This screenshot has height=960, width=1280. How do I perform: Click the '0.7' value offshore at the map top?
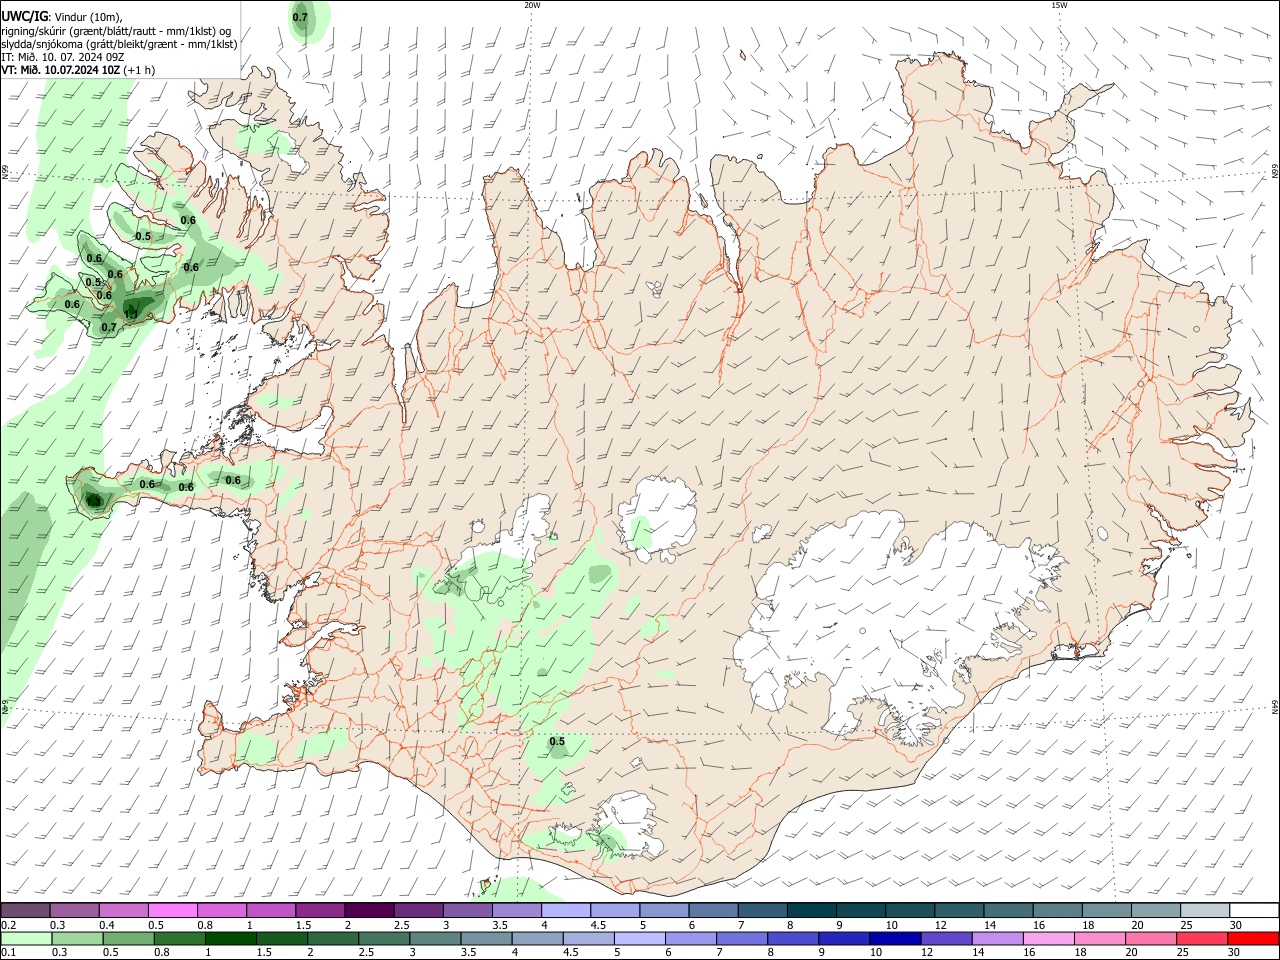(300, 17)
